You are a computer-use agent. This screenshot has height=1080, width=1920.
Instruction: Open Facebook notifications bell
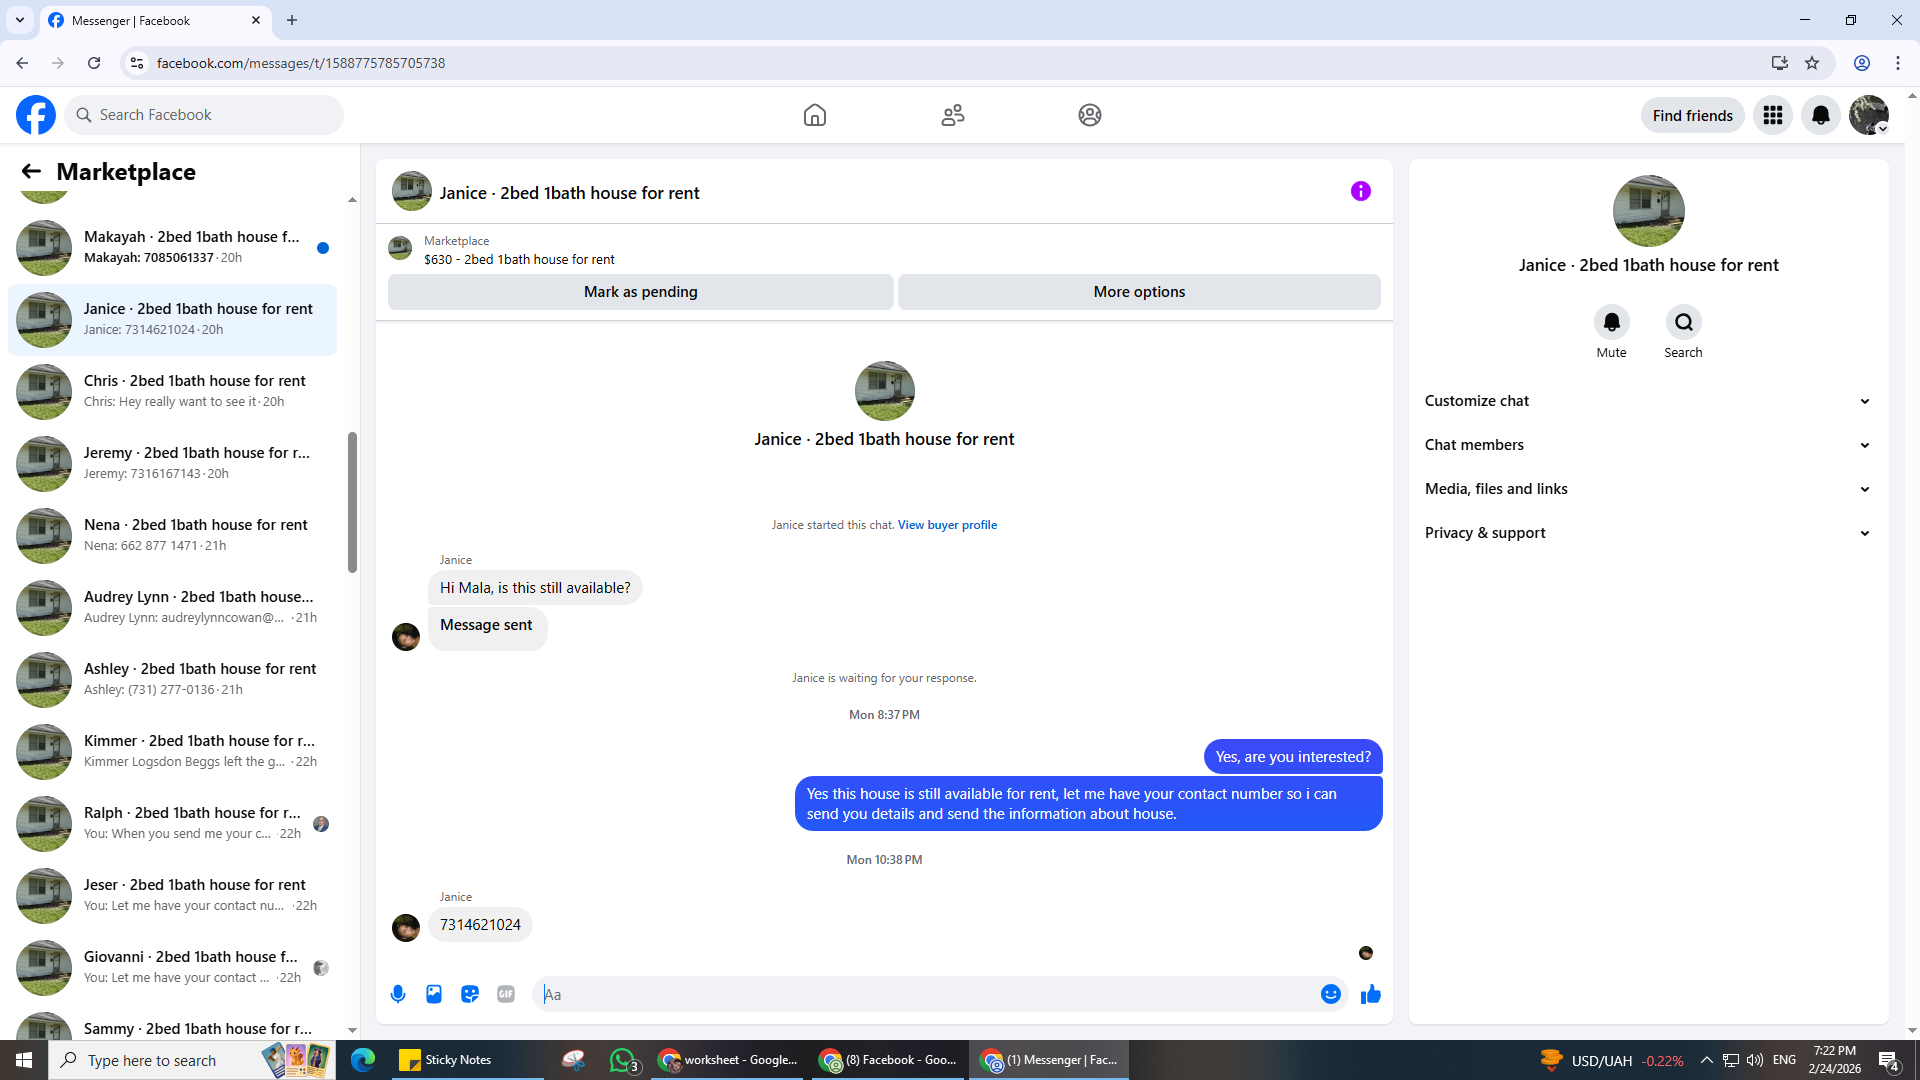pyautogui.click(x=1820, y=115)
